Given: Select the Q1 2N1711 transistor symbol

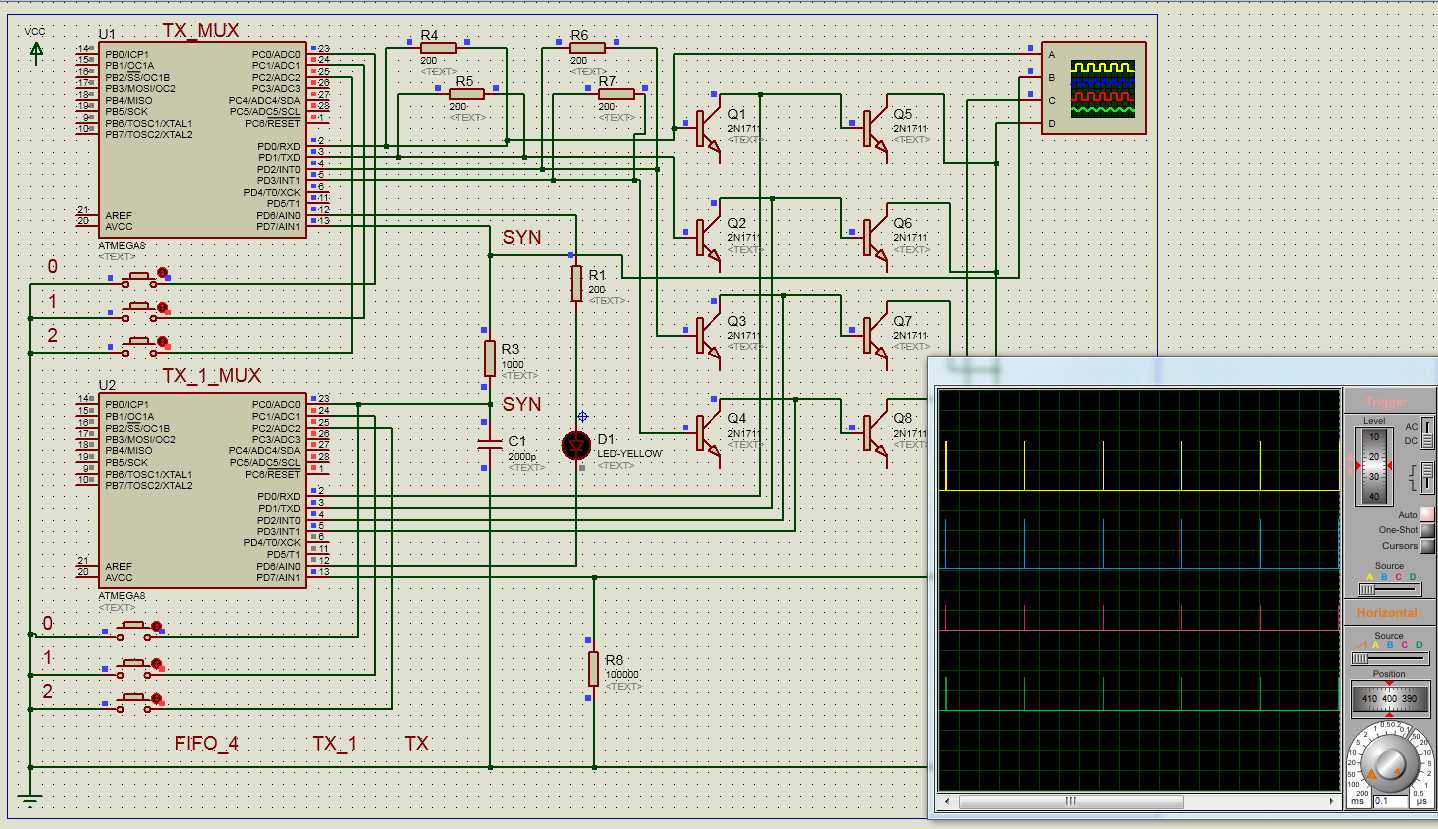Looking at the screenshot, I should coord(705,129).
